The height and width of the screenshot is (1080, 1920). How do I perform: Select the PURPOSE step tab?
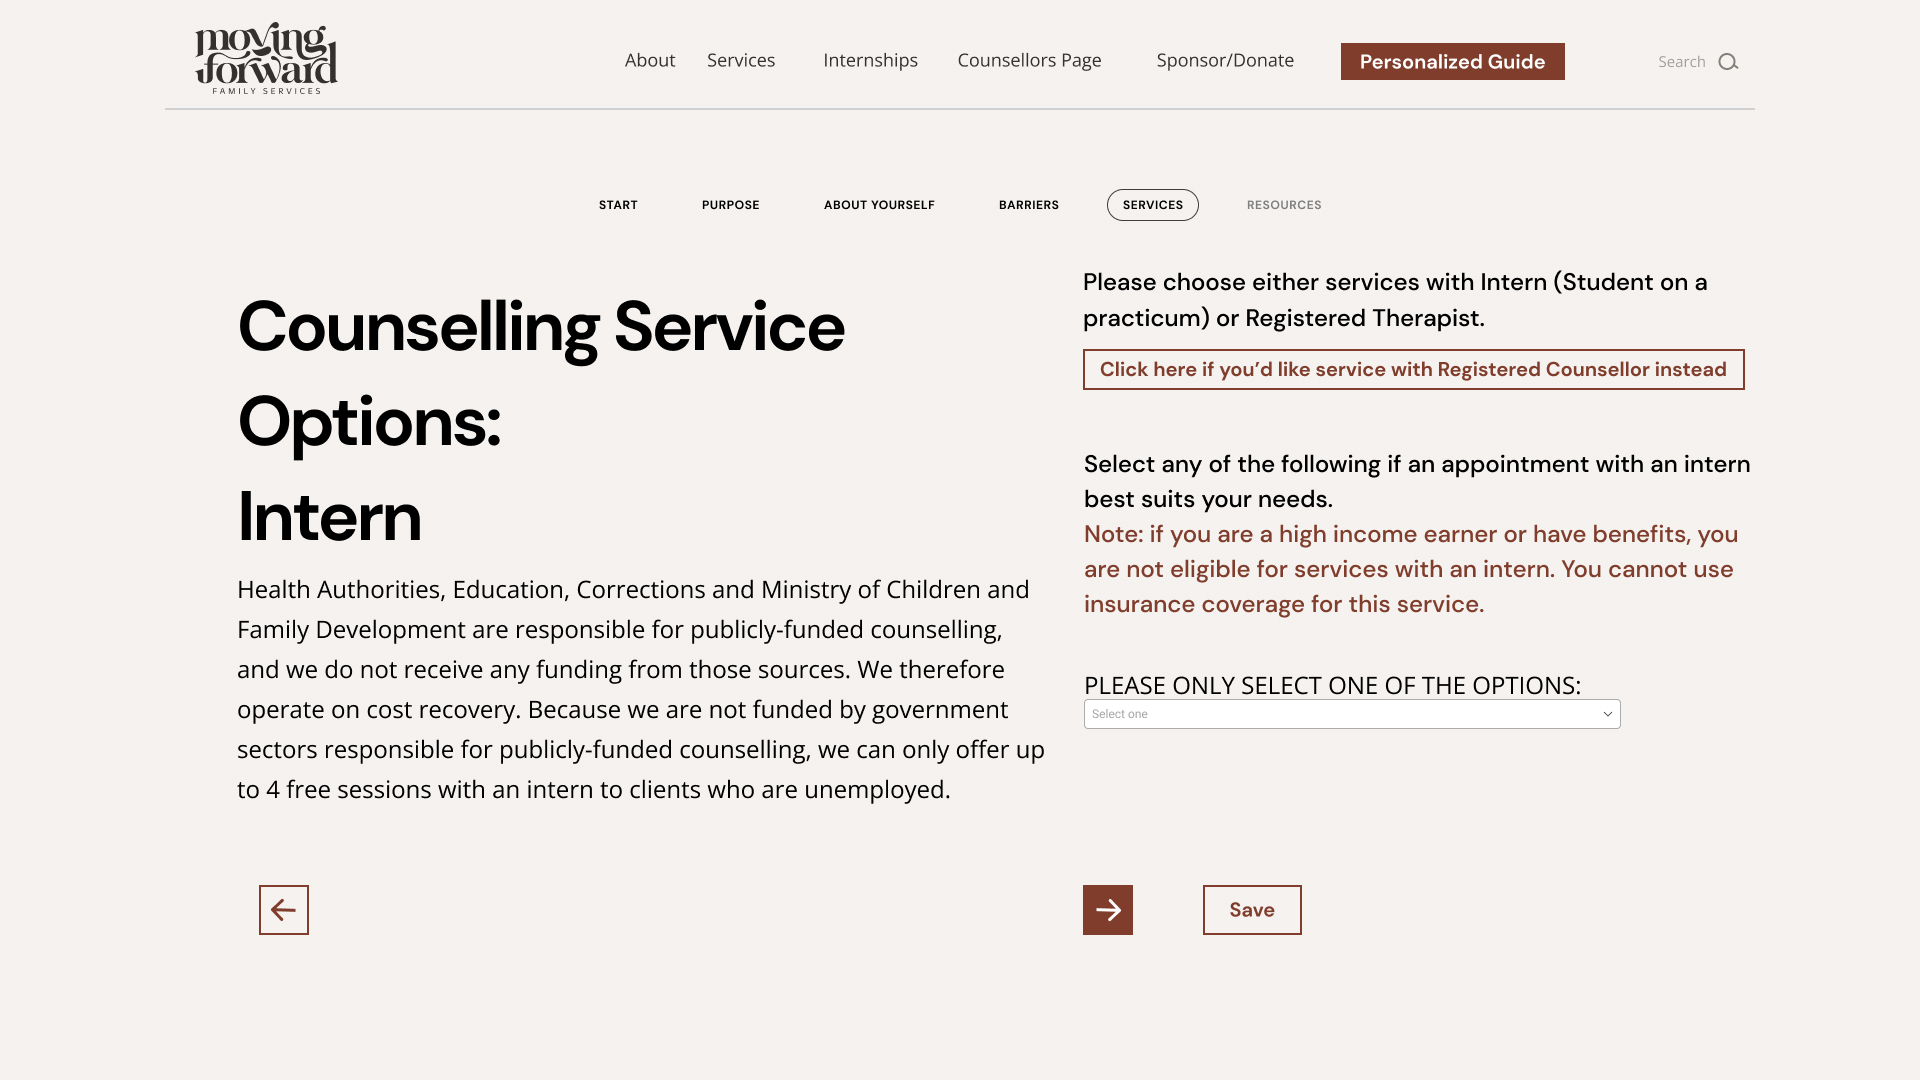click(x=730, y=205)
